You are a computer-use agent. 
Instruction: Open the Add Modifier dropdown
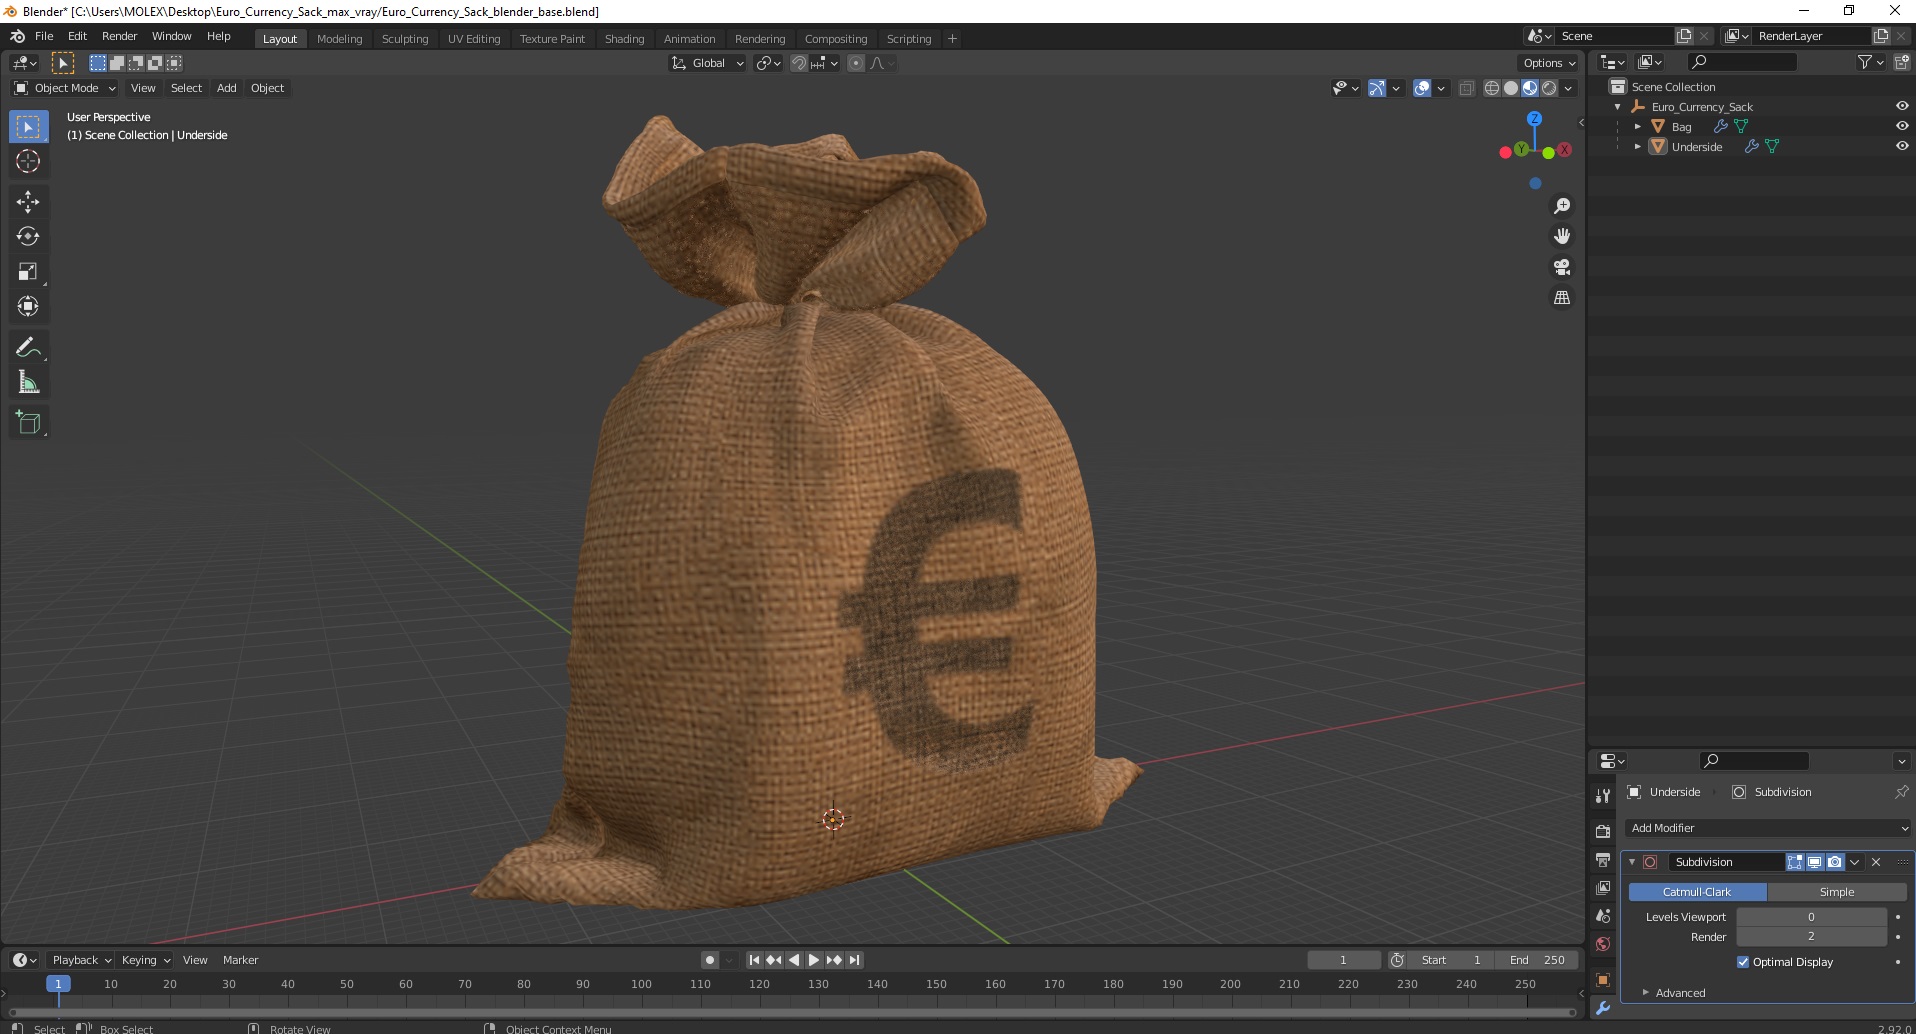click(1768, 828)
